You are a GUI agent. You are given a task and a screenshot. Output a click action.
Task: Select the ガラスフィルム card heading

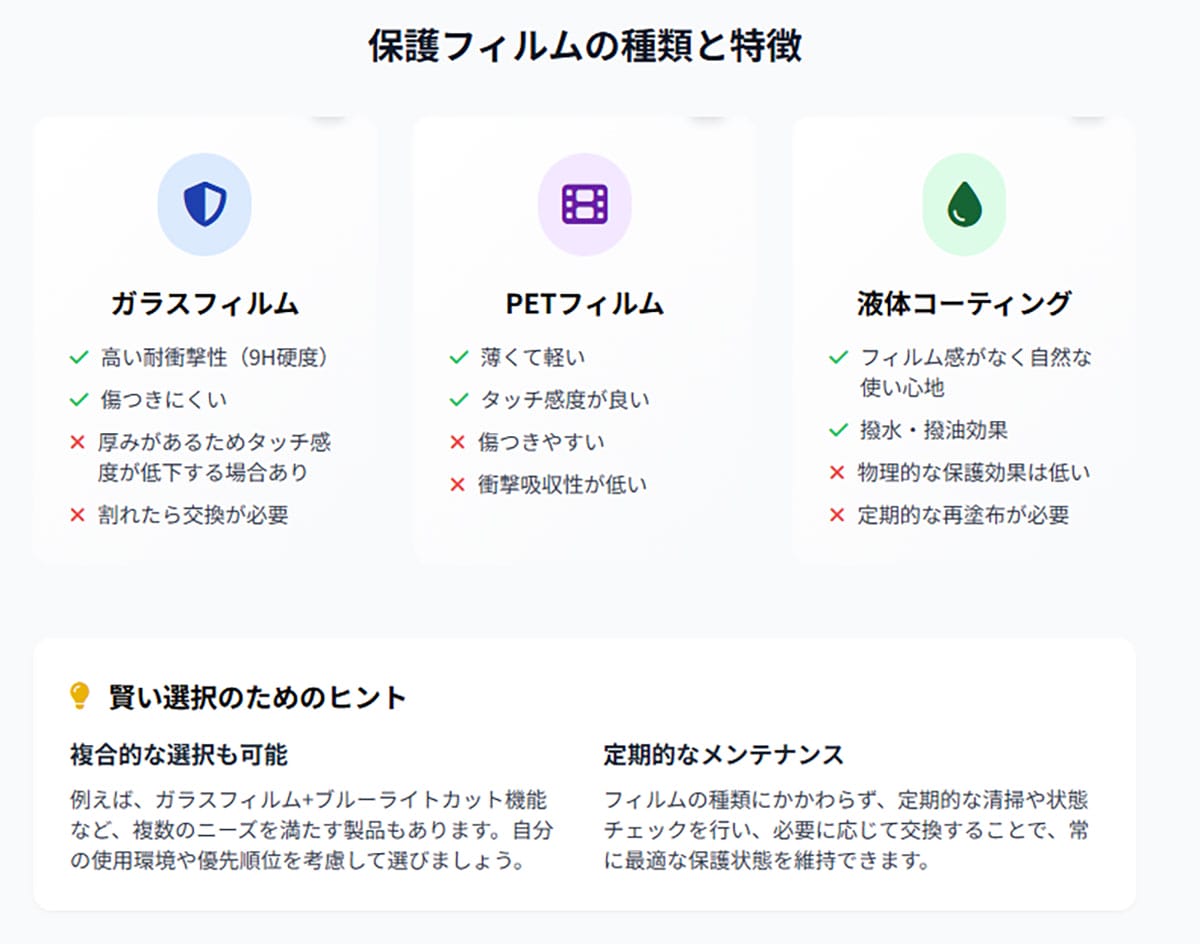(x=205, y=304)
